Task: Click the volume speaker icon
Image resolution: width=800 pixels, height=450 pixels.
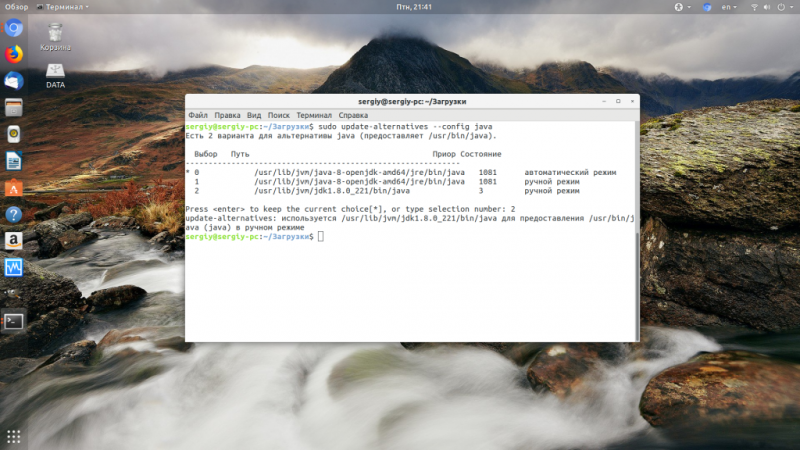Action: click(x=767, y=7)
